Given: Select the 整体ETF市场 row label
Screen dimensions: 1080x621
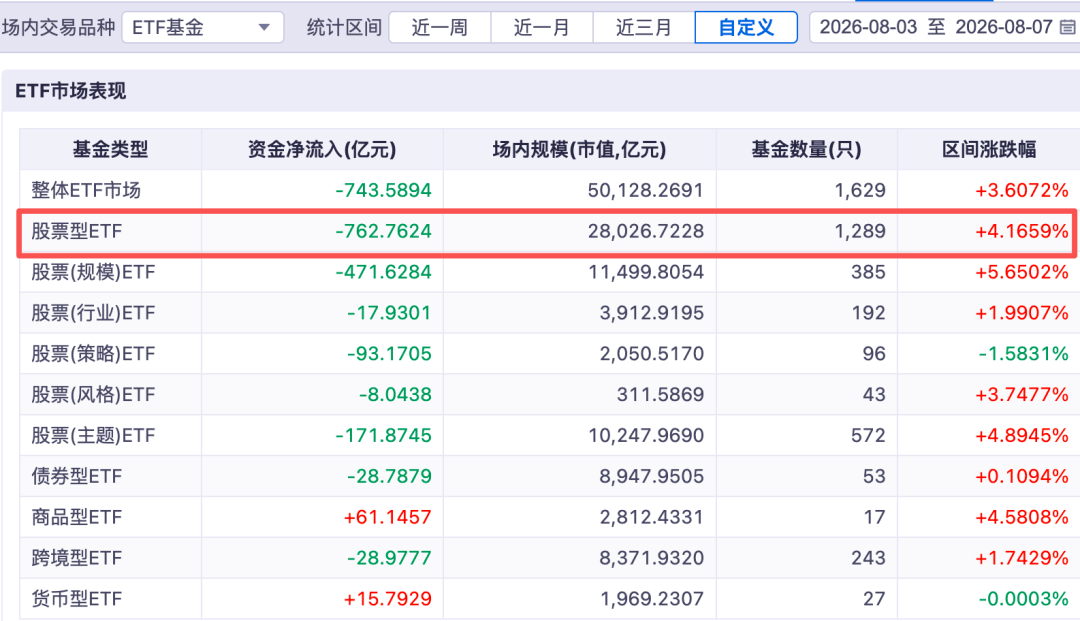Looking at the screenshot, I should point(86,190).
